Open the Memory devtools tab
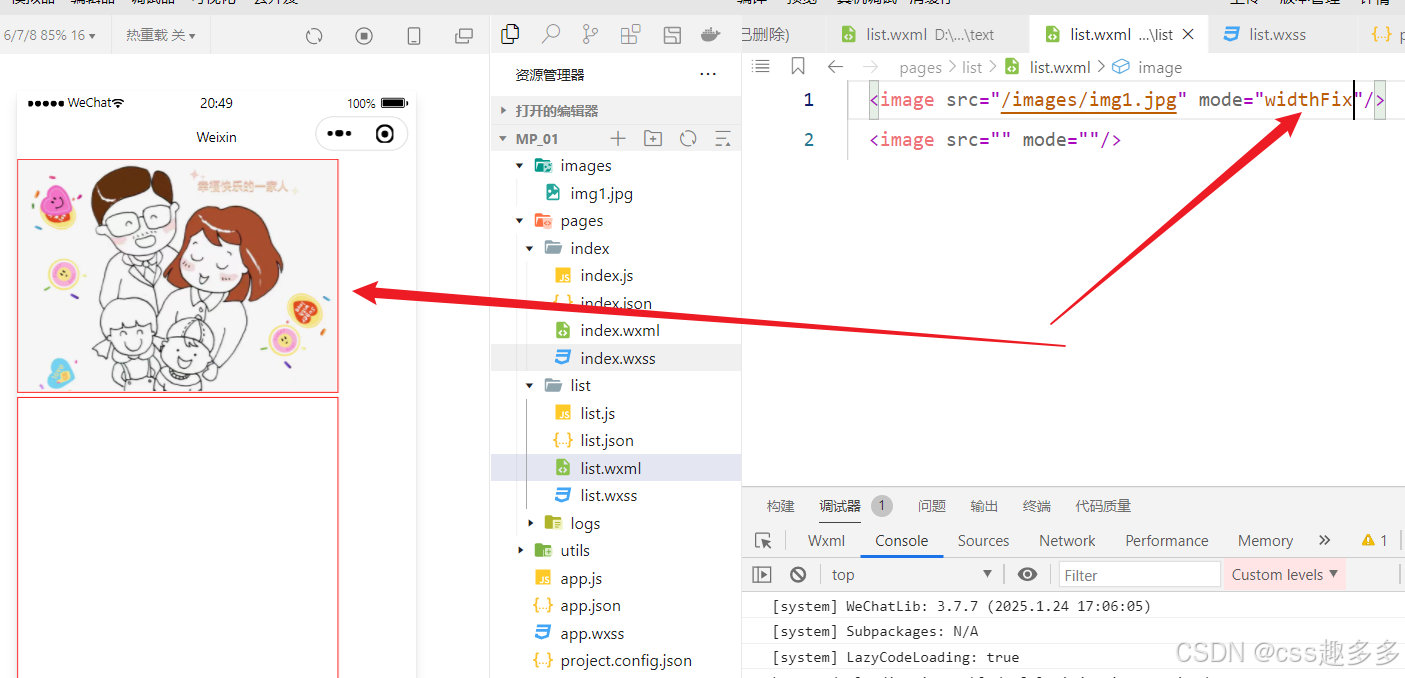Screen dimensions: 1405x678 click(x=1265, y=540)
